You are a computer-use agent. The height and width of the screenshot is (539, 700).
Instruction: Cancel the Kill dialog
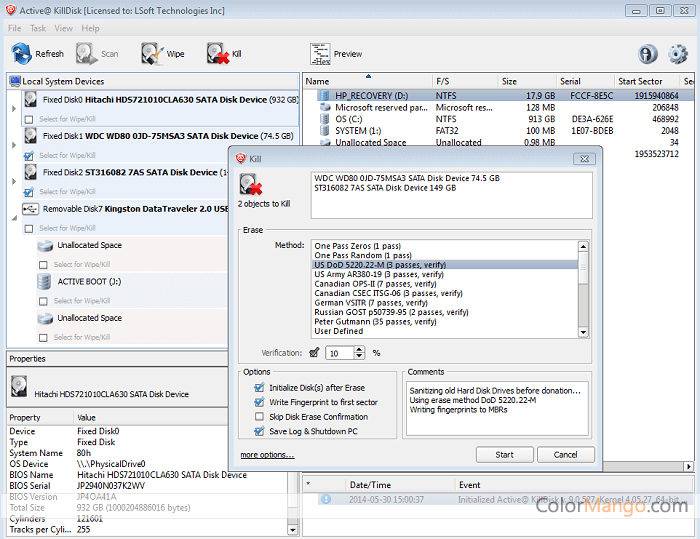coord(565,455)
